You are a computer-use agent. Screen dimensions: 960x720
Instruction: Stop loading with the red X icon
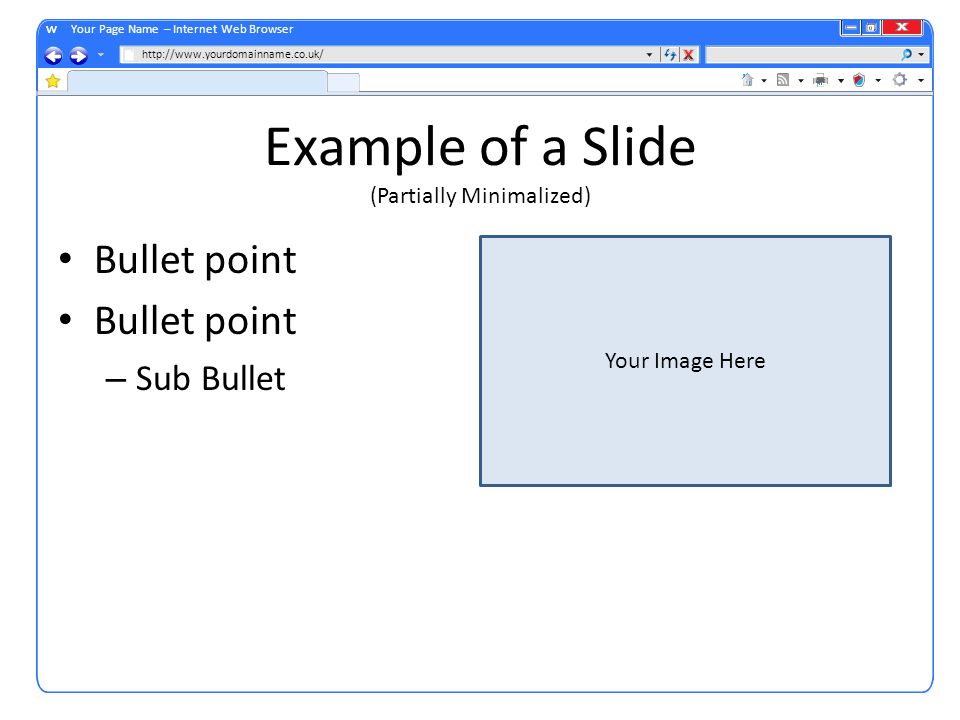689,55
